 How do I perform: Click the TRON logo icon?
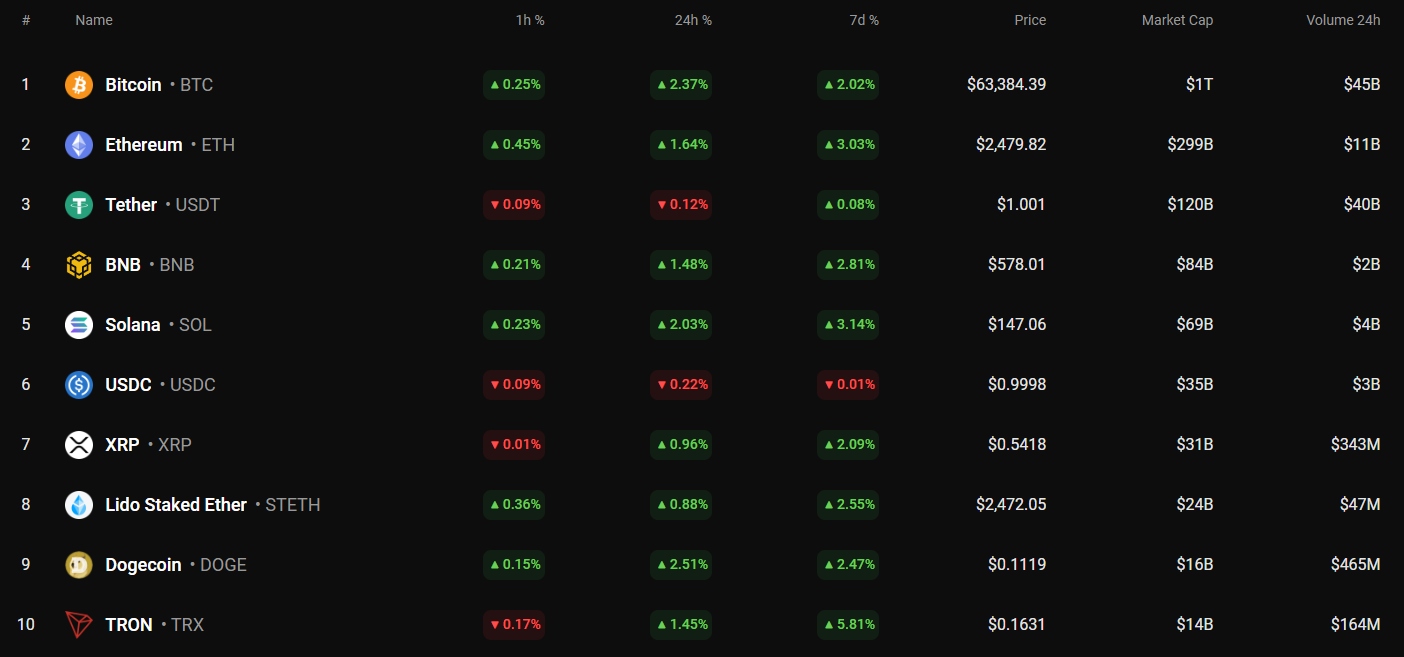pyautogui.click(x=79, y=625)
